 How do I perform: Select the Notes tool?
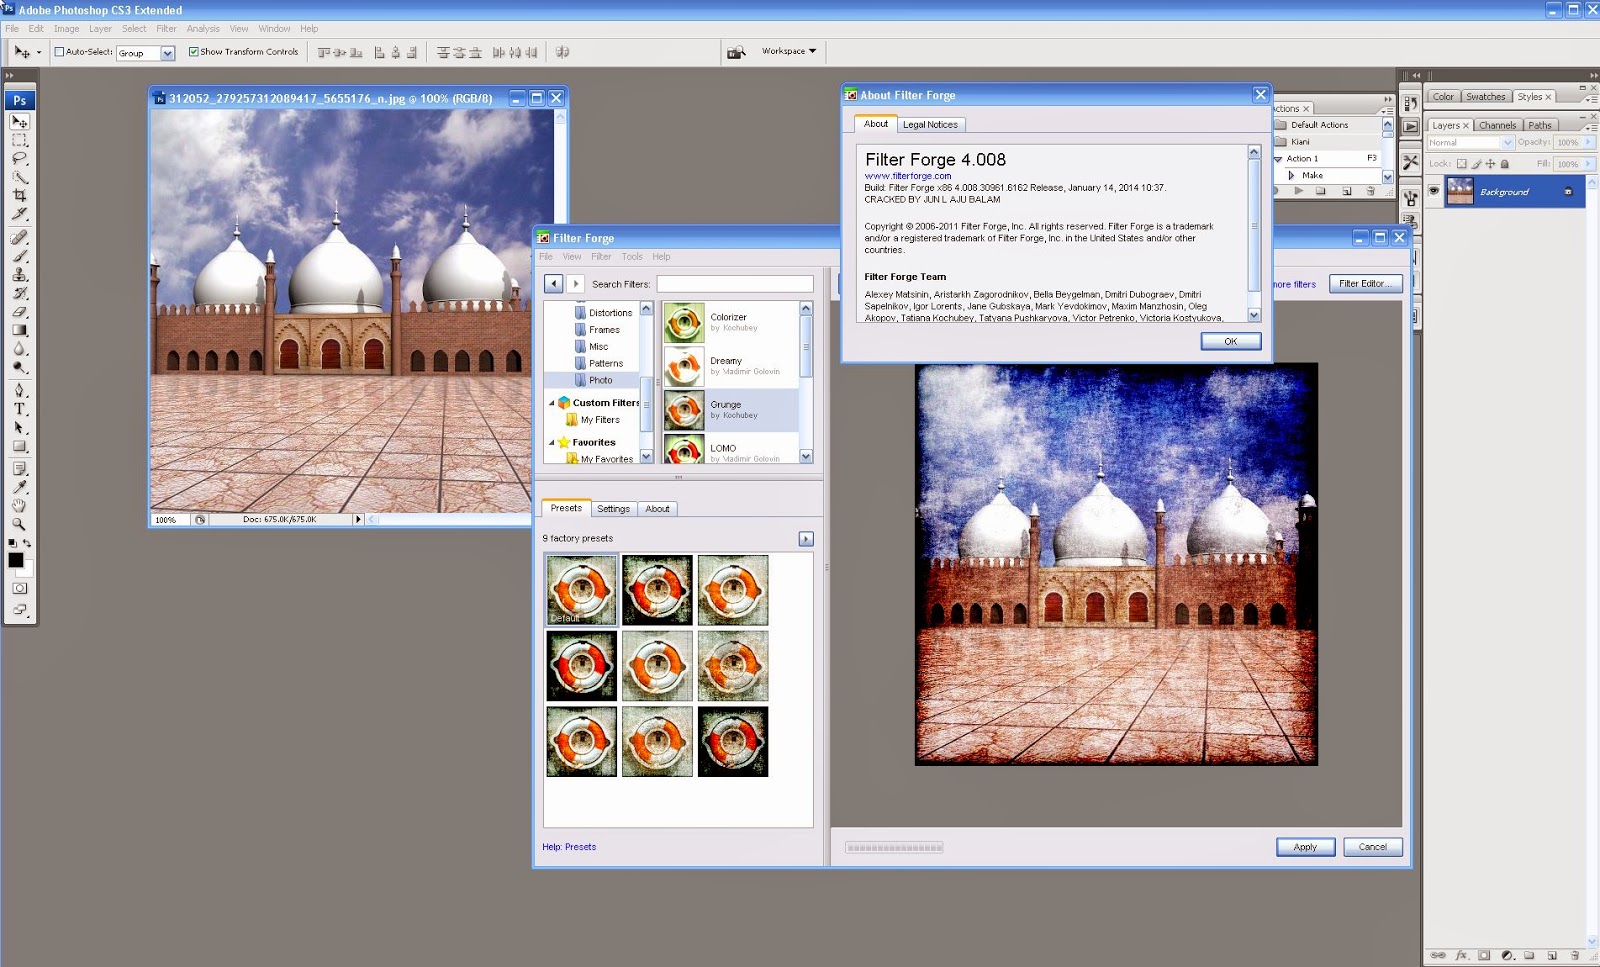point(19,468)
